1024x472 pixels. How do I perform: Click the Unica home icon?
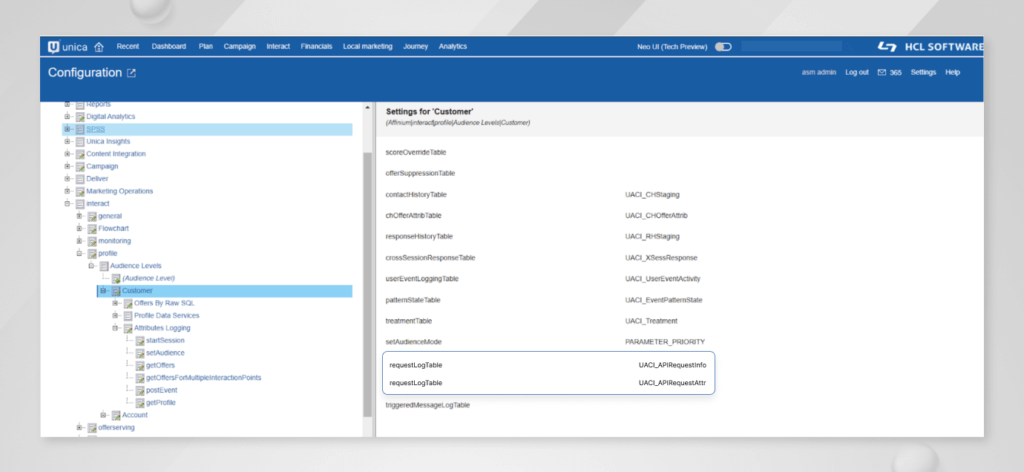99,46
